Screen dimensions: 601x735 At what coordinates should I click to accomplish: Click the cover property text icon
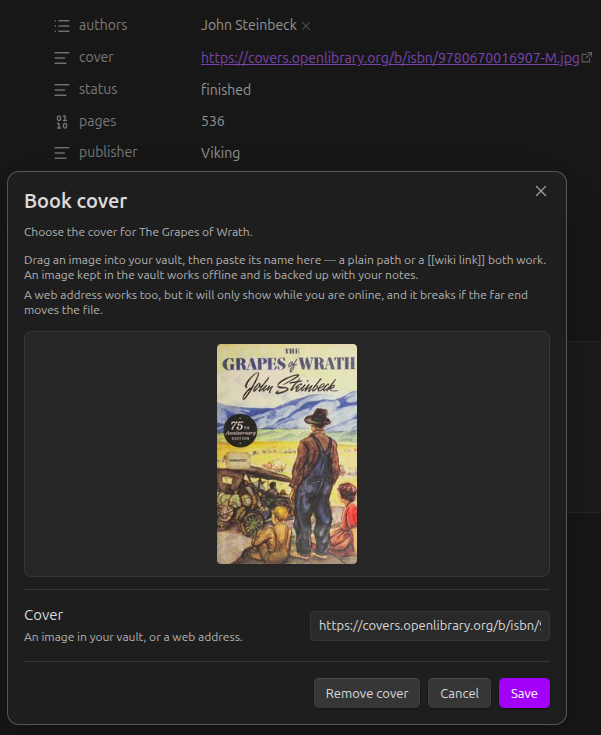[62, 58]
